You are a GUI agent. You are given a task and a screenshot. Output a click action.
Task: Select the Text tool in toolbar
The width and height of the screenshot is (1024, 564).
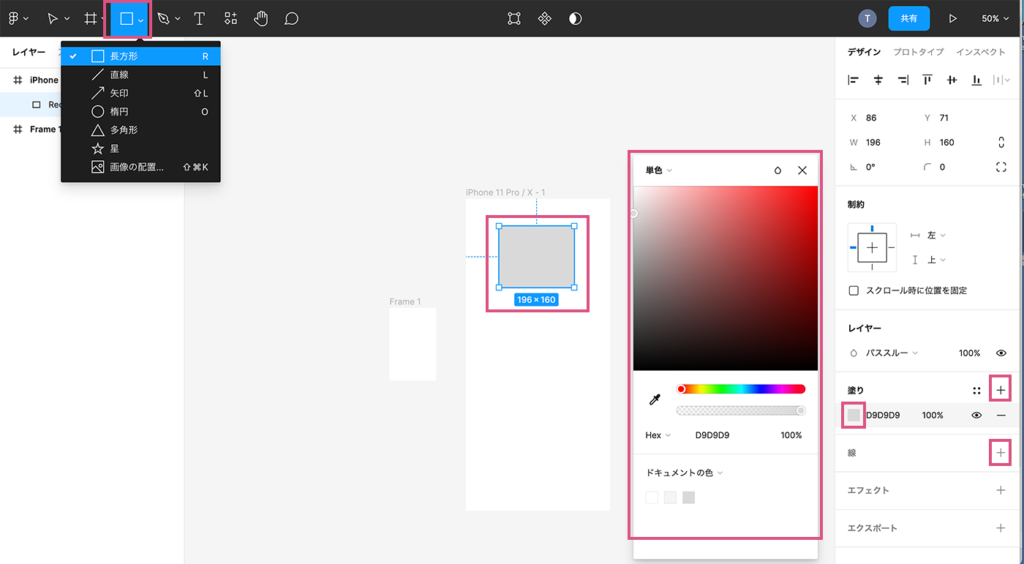pyautogui.click(x=200, y=18)
